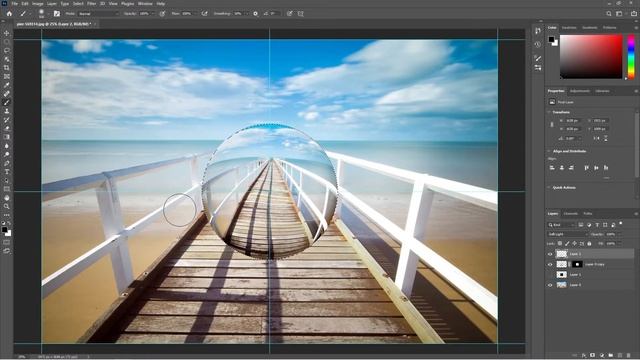Toggle pressure for opacity icon
This screenshot has width=640, height=360.
(162, 13)
